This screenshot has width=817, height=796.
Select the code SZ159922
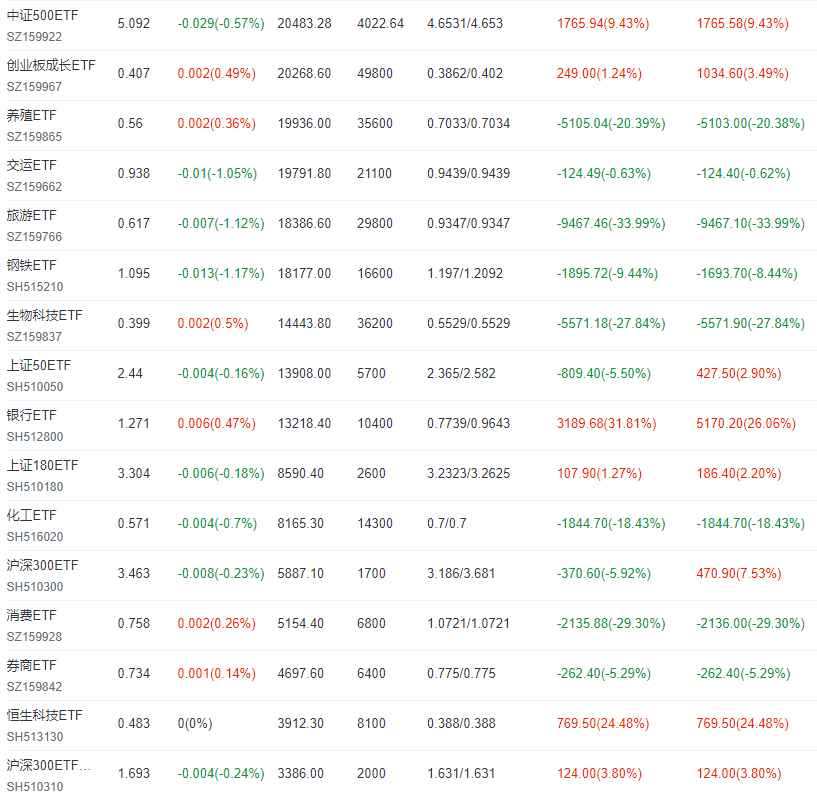34,37
